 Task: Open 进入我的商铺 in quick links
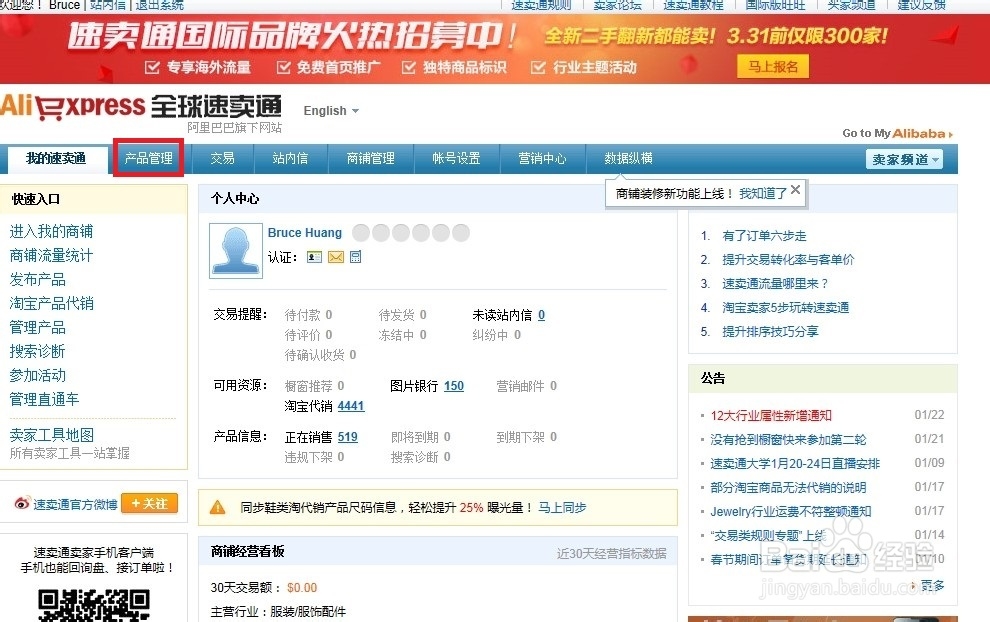(51, 231)
